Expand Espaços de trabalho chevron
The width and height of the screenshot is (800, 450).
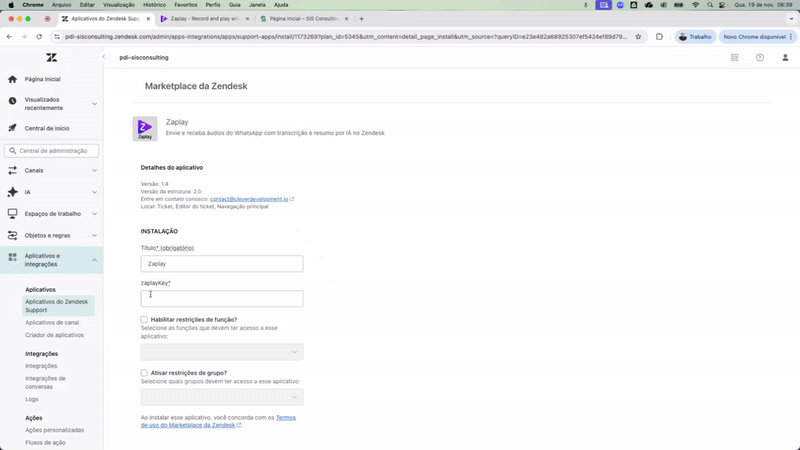click(x=94, y=214)
